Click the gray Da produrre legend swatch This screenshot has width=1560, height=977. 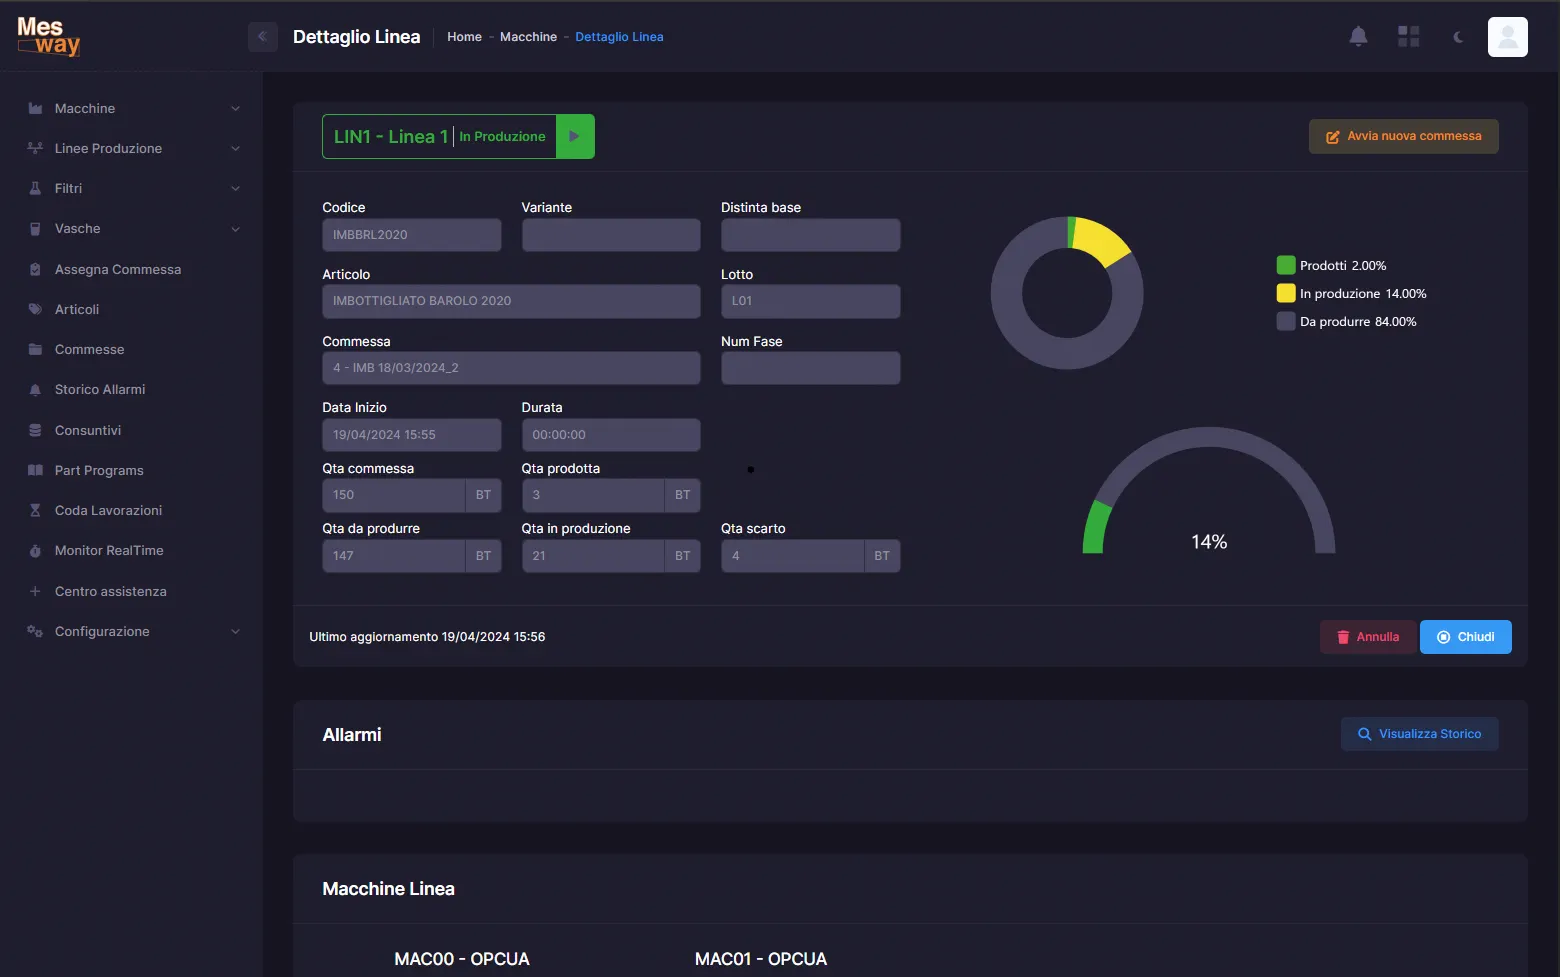pos(1286,321)
